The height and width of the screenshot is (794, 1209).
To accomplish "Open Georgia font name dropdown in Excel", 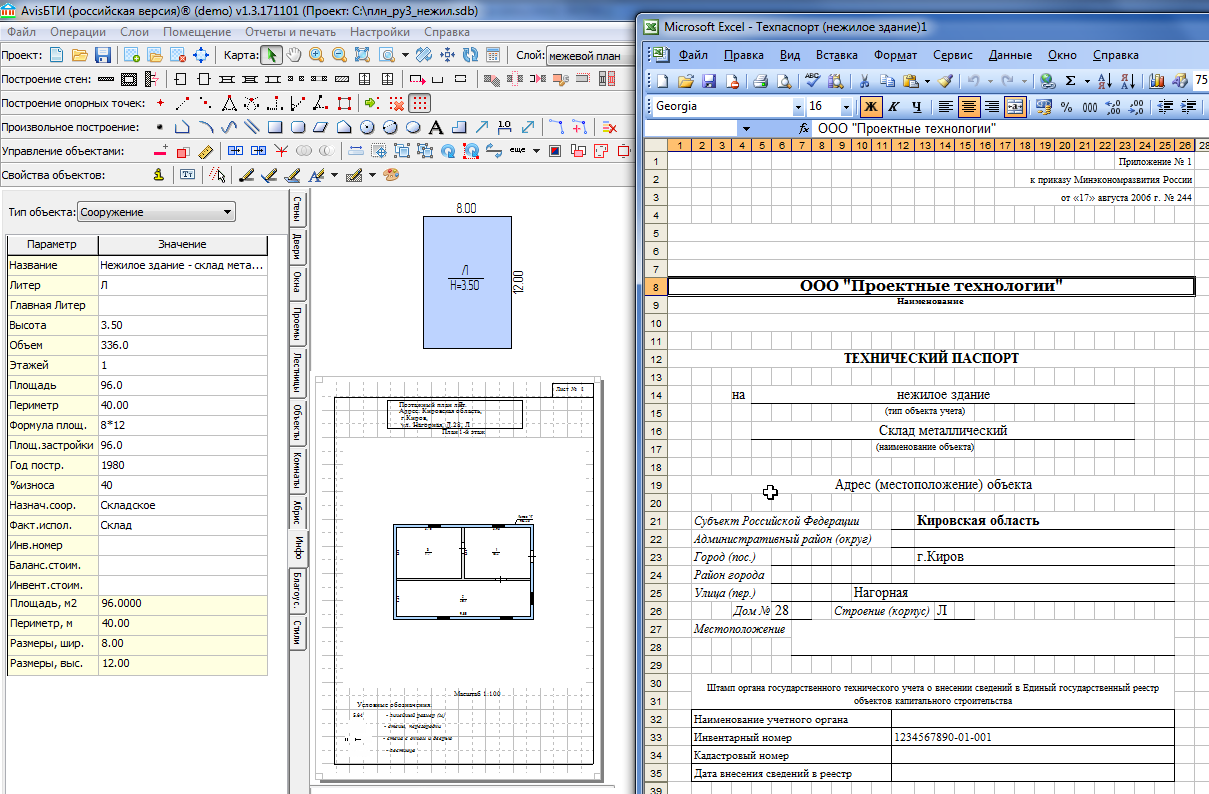I will [797, 106].
